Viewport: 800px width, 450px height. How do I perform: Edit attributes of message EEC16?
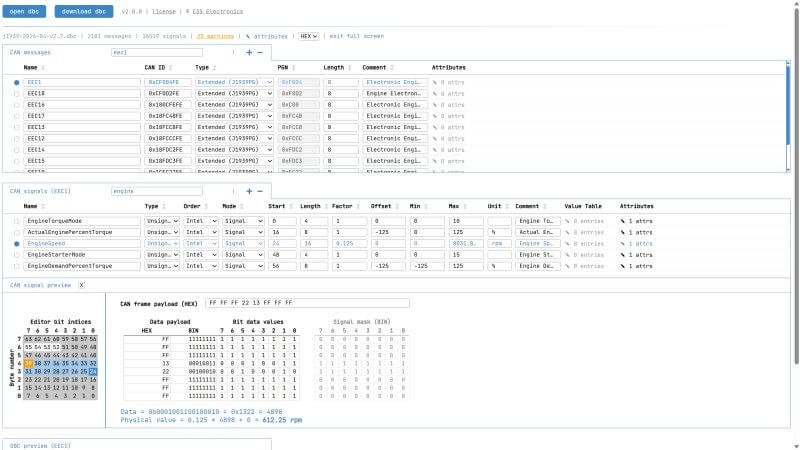[x=448, y=105]
